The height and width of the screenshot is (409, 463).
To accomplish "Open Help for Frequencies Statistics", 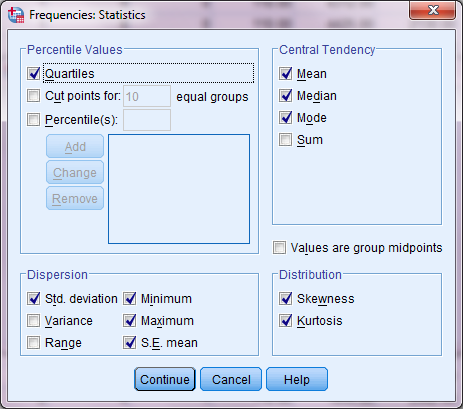I will [297, 379].
